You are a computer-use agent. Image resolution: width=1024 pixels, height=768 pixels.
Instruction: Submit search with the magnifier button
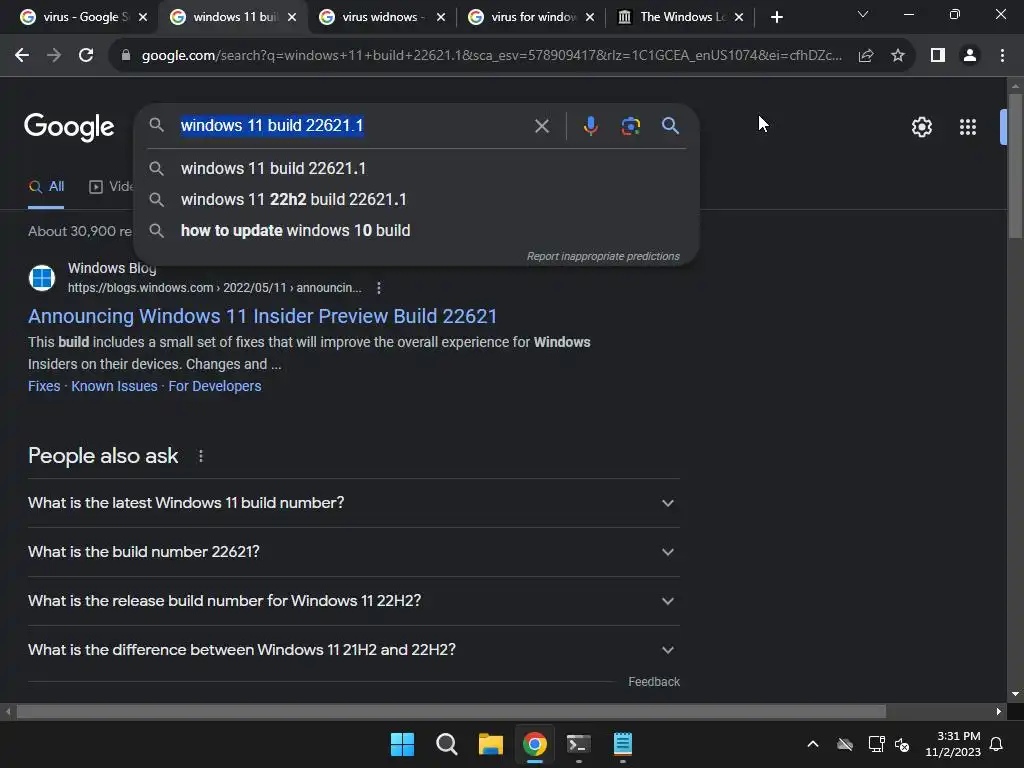coord(670,126)
